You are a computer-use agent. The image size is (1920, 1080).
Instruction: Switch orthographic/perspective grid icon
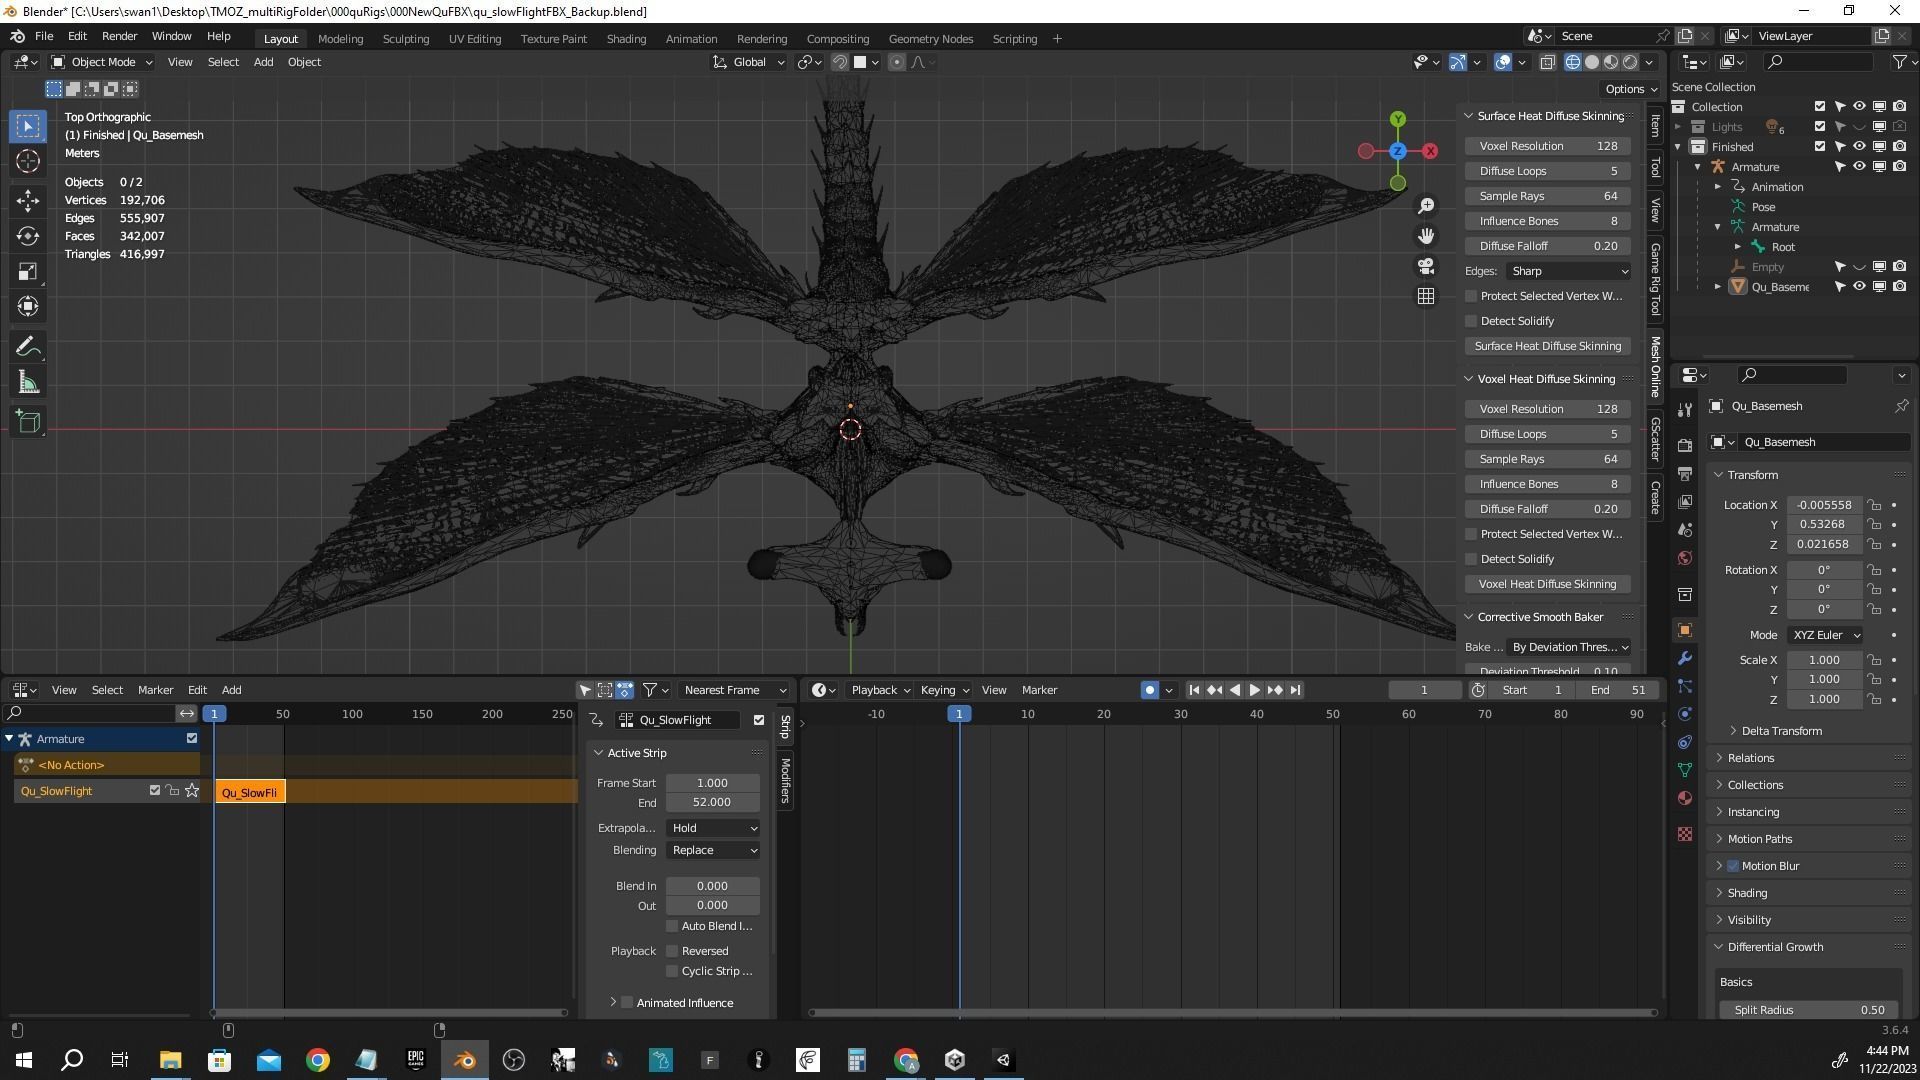click(1426, 296)
